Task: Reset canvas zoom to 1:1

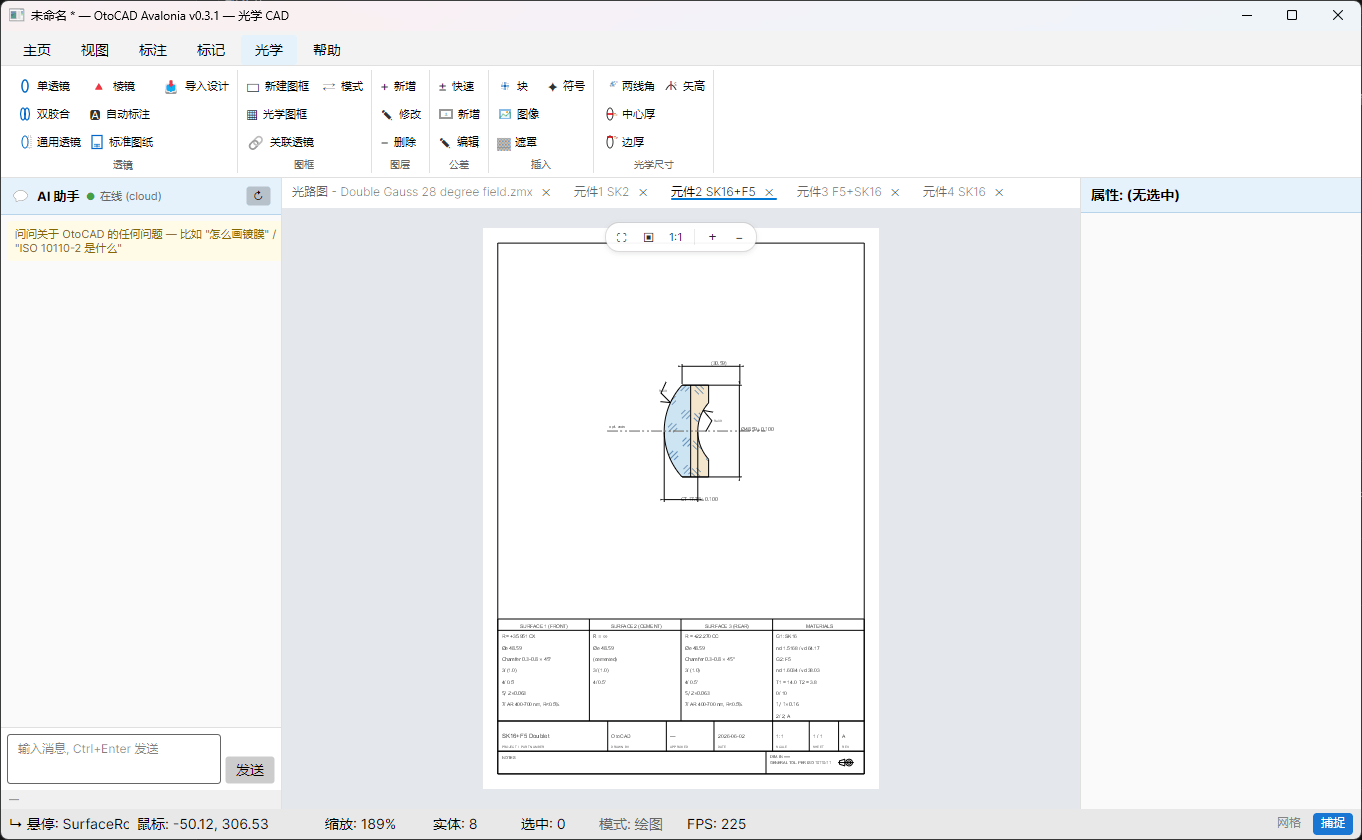Action: [676, 237]
